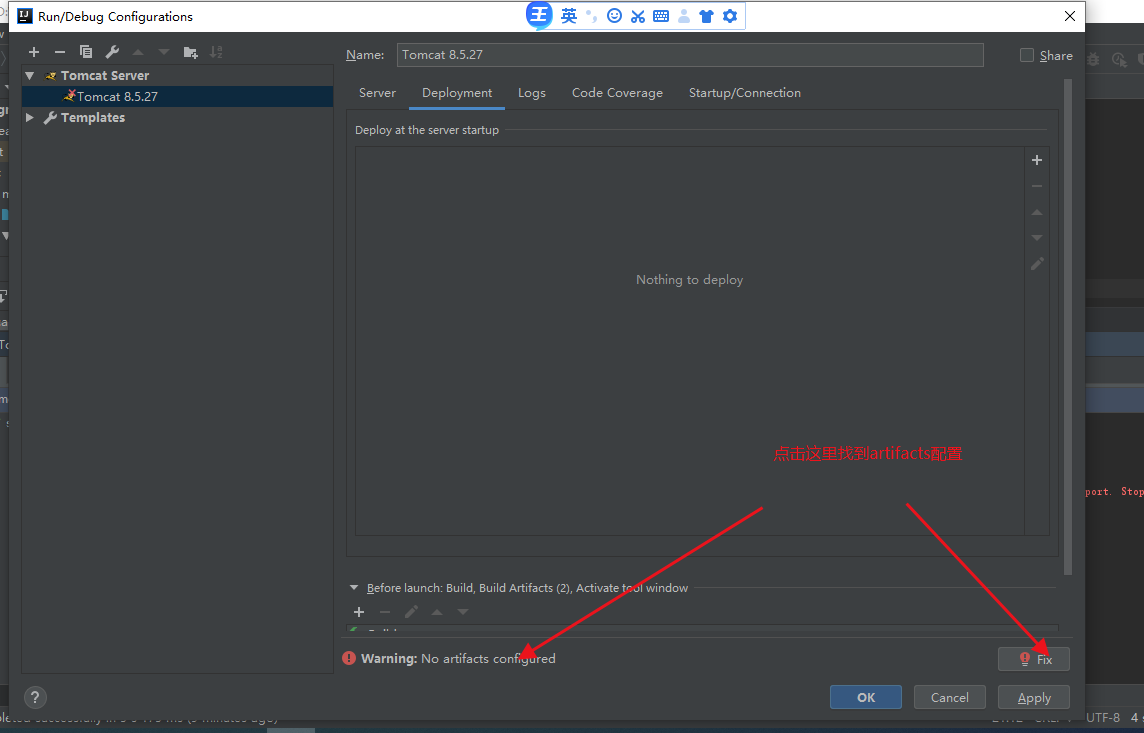1144x733 pixels.
Task: Edit deployment item with pencil icon
Action: coord(1037,263)
